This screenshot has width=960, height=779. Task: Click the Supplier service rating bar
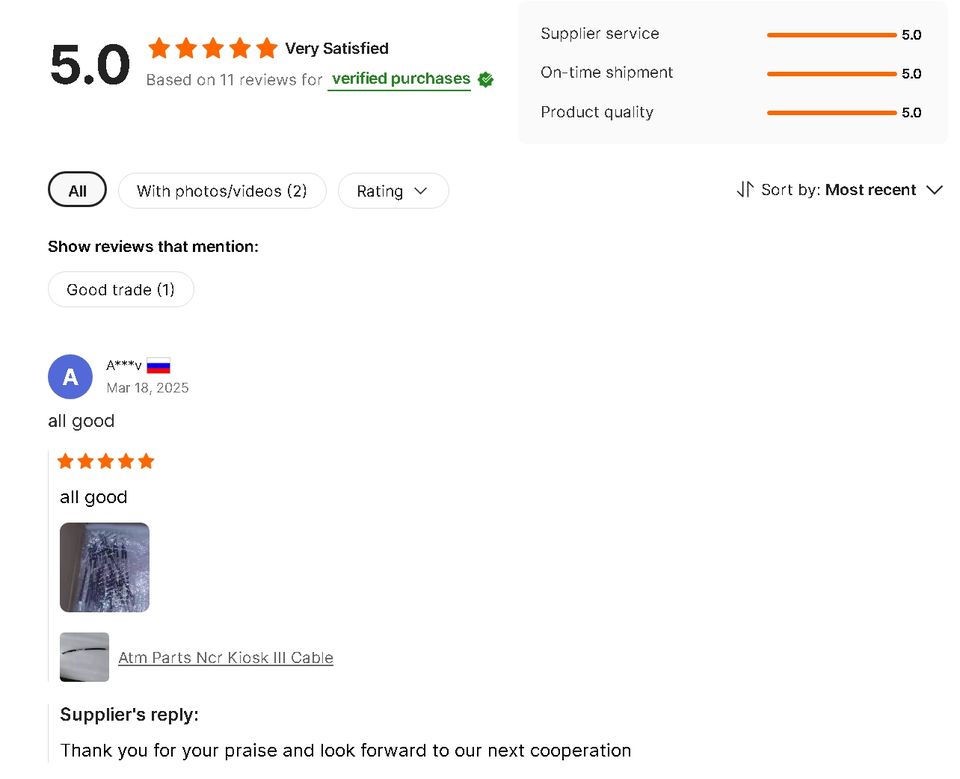click(x=831, y=35)
